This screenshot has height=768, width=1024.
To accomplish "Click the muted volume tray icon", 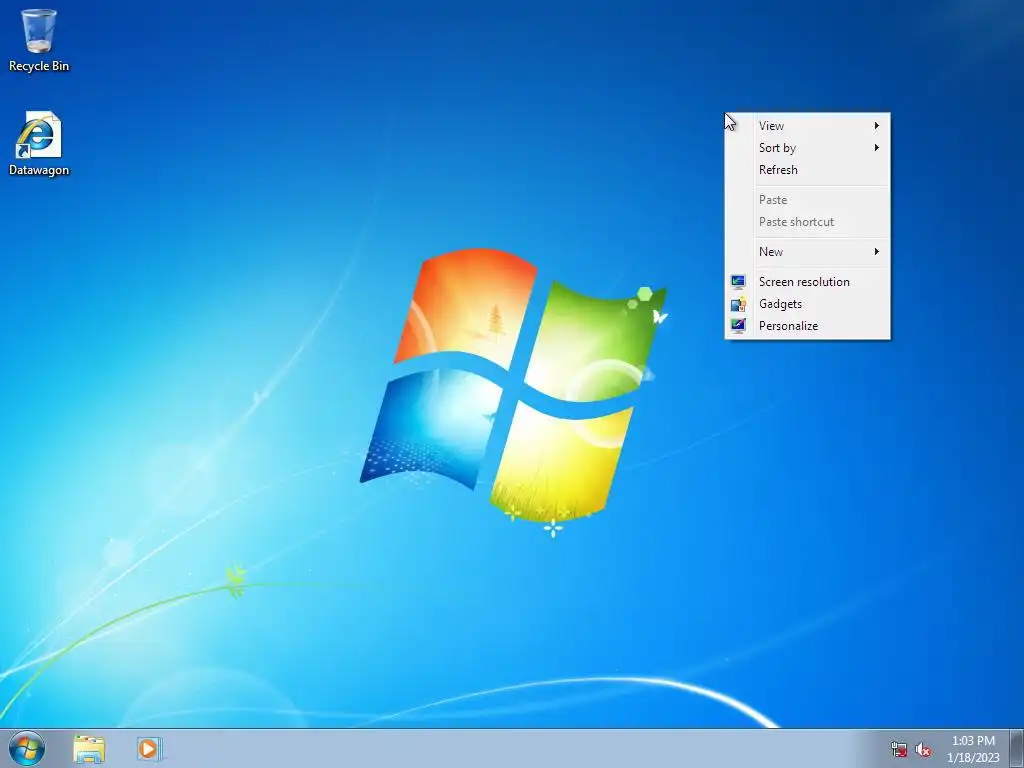I will coord(923,749).
